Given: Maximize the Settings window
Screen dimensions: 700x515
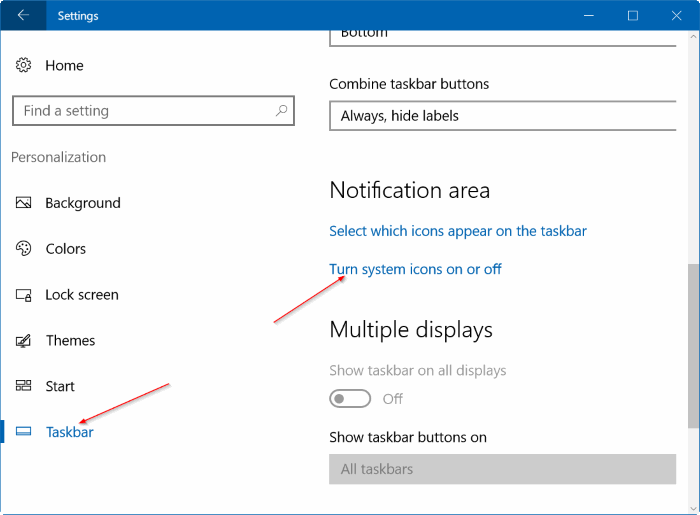Looking at the screenshot, I should (633, 16).
